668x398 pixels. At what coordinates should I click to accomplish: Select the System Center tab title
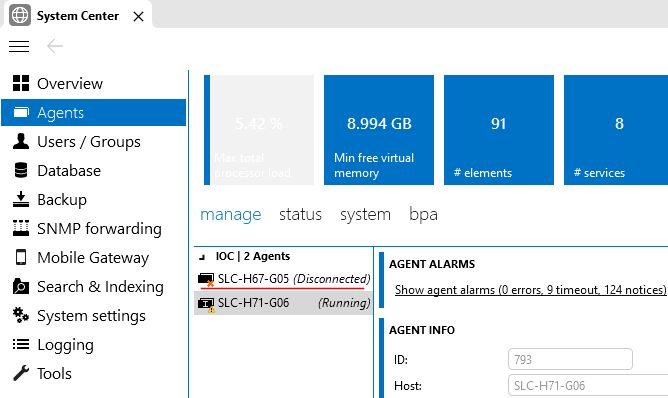click(78, 16)
